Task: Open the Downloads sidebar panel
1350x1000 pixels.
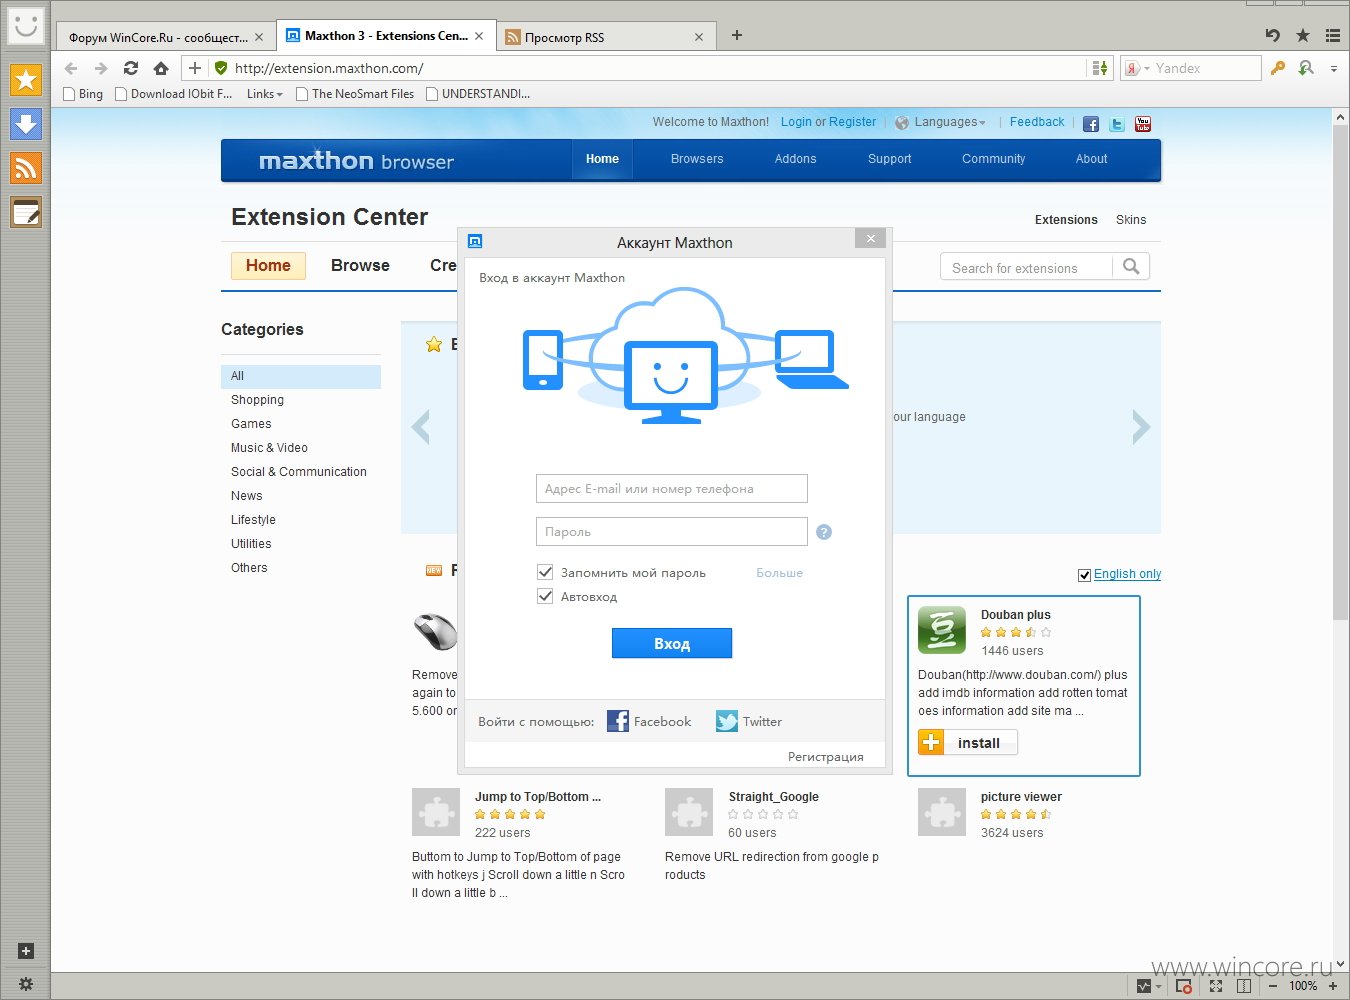Action: click(26, 124)
